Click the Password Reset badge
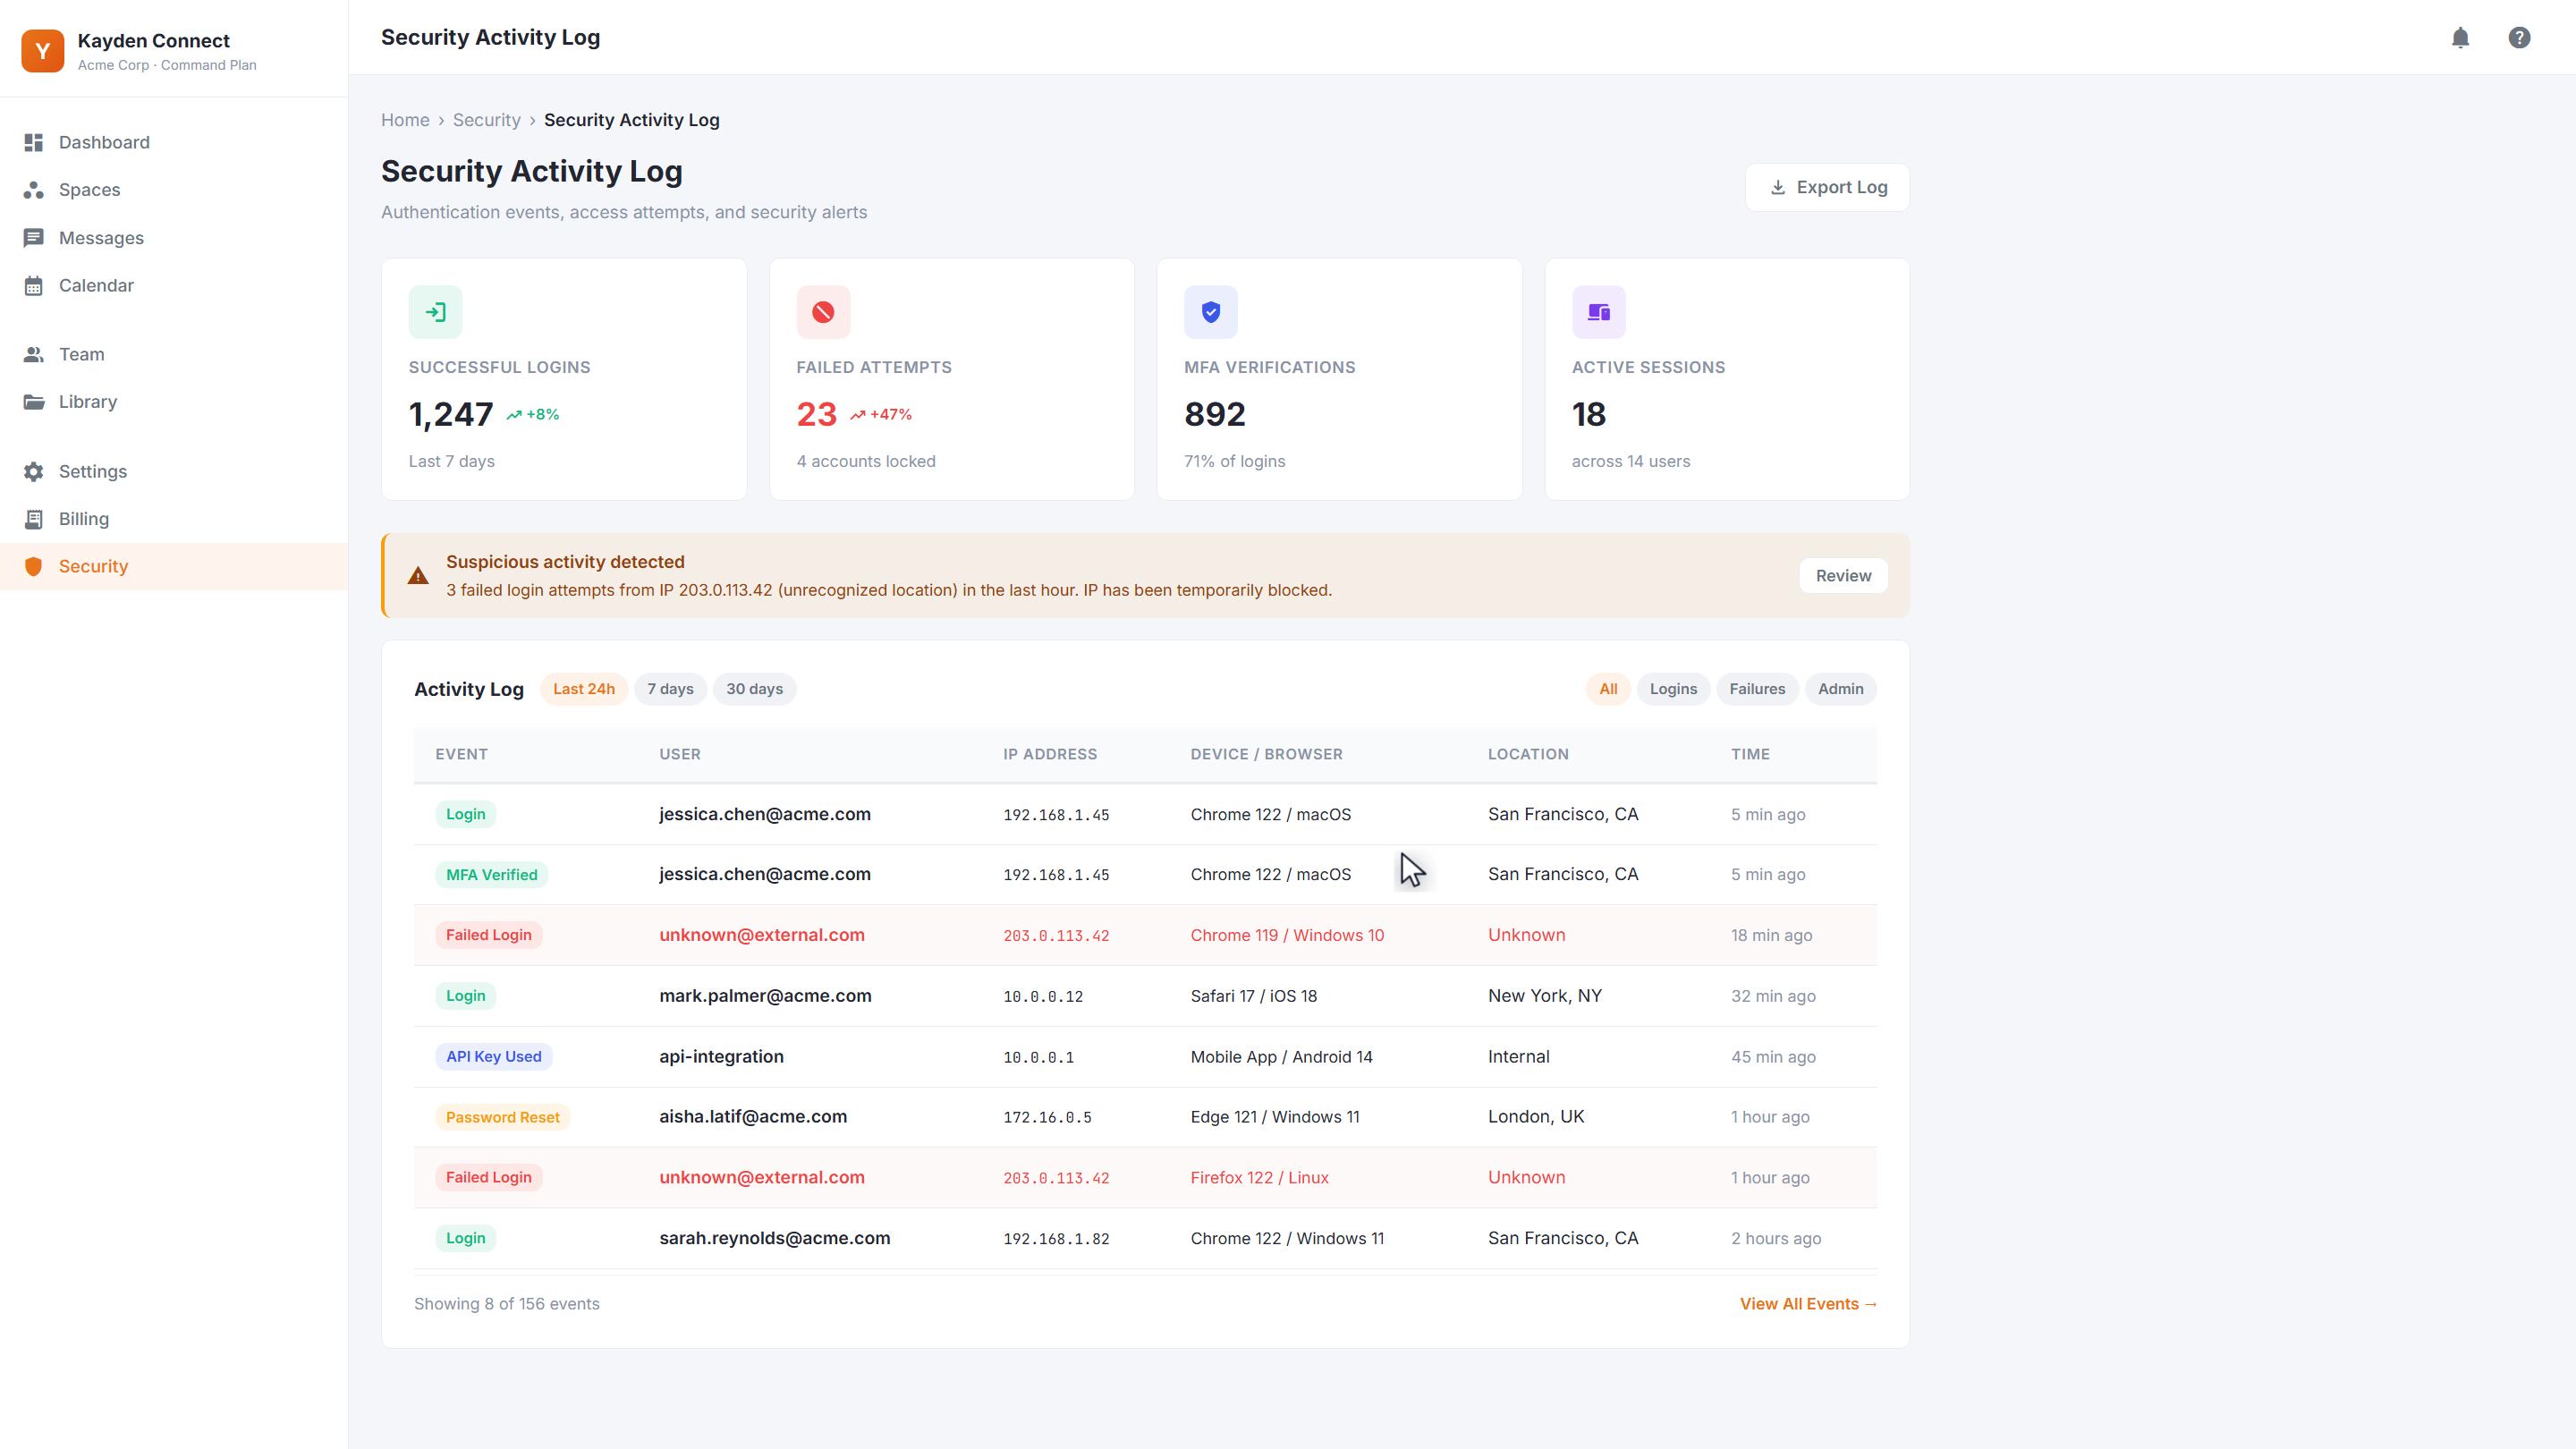This screenshot has height=1449, width=2576. [502, 1117]
